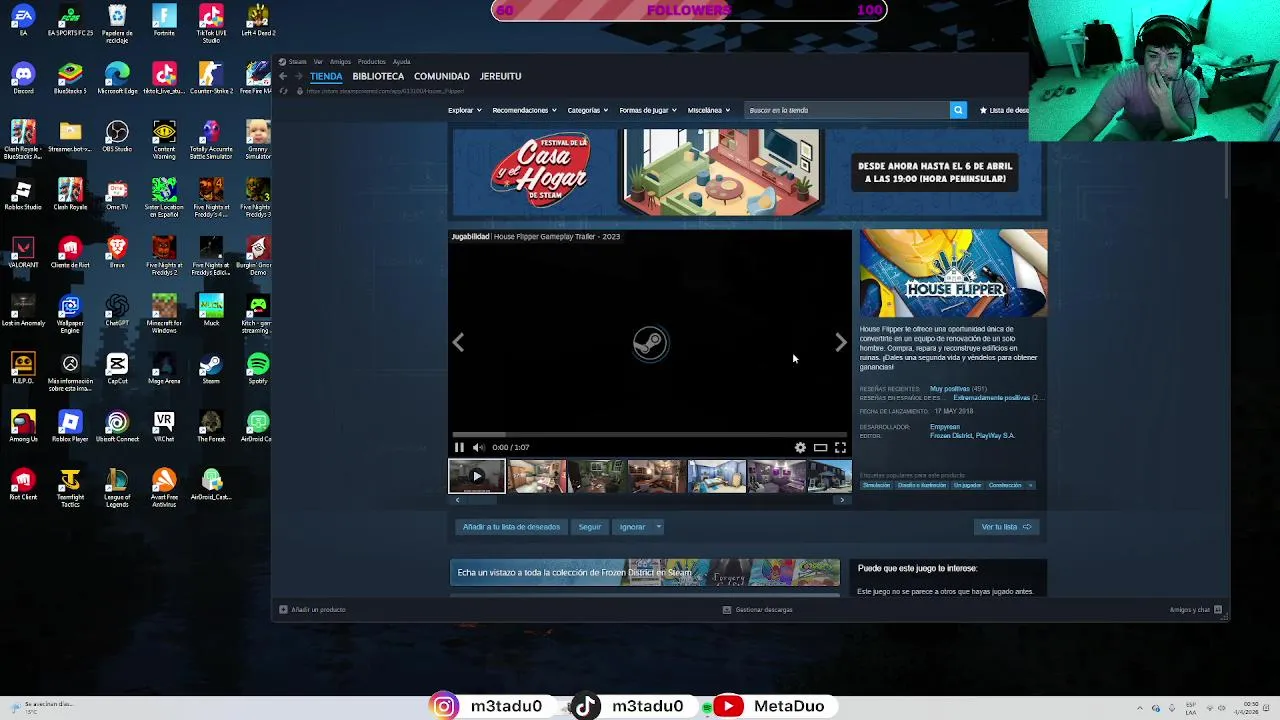
Task: Open dropdown arrow next to Ignorar
Action: coord(657,527)
